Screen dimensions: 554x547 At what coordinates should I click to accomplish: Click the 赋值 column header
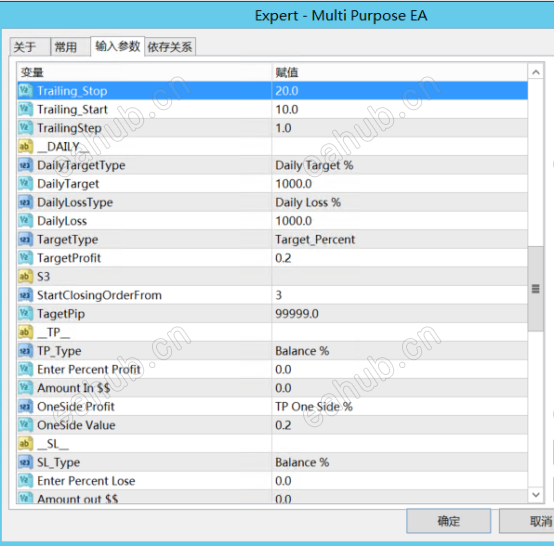400,72
